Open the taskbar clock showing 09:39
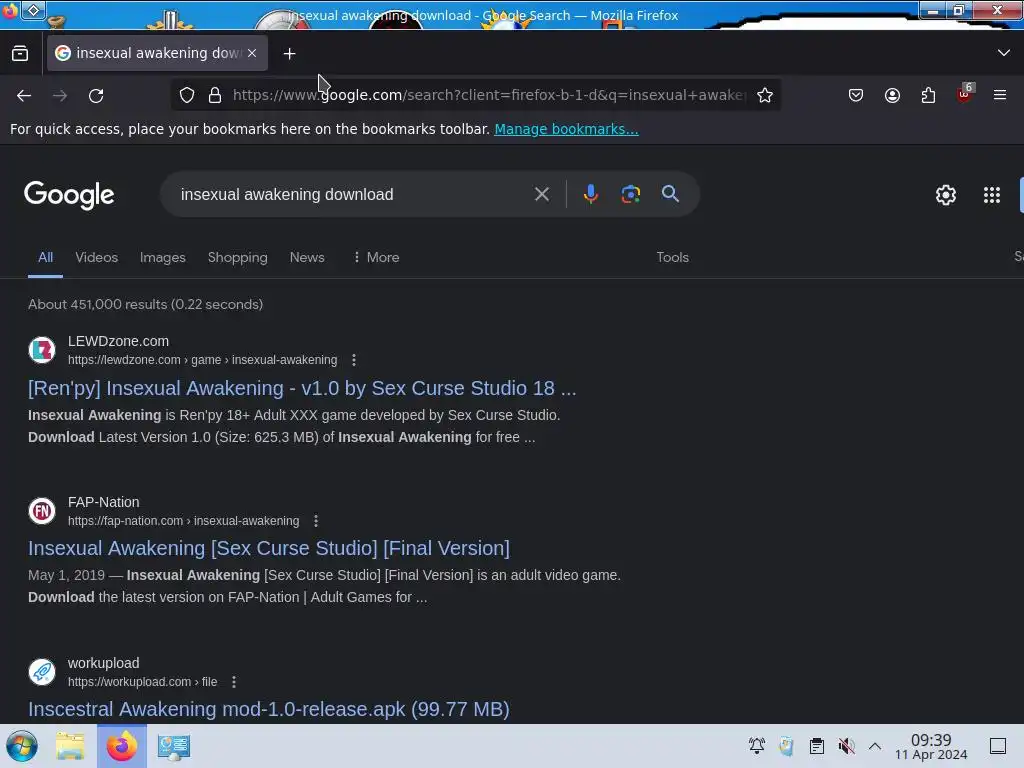Viewport: 1024px width, 768px height. 931,746
